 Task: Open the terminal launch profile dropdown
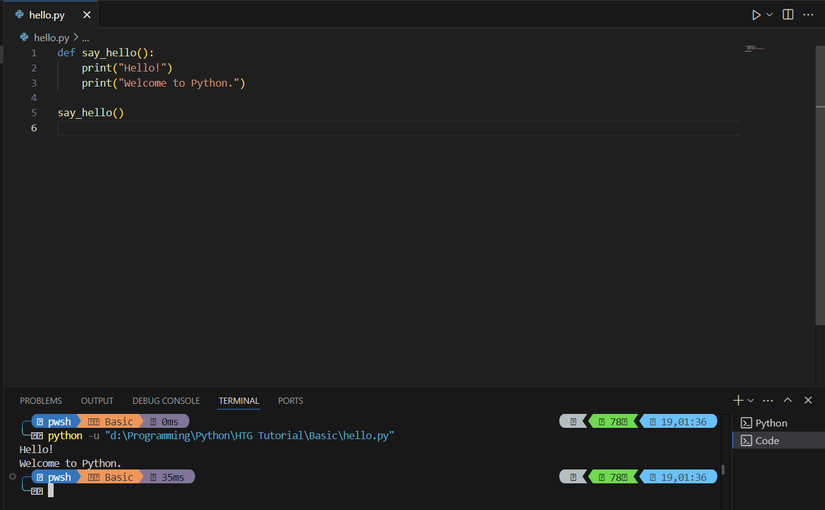coord(751,400)
